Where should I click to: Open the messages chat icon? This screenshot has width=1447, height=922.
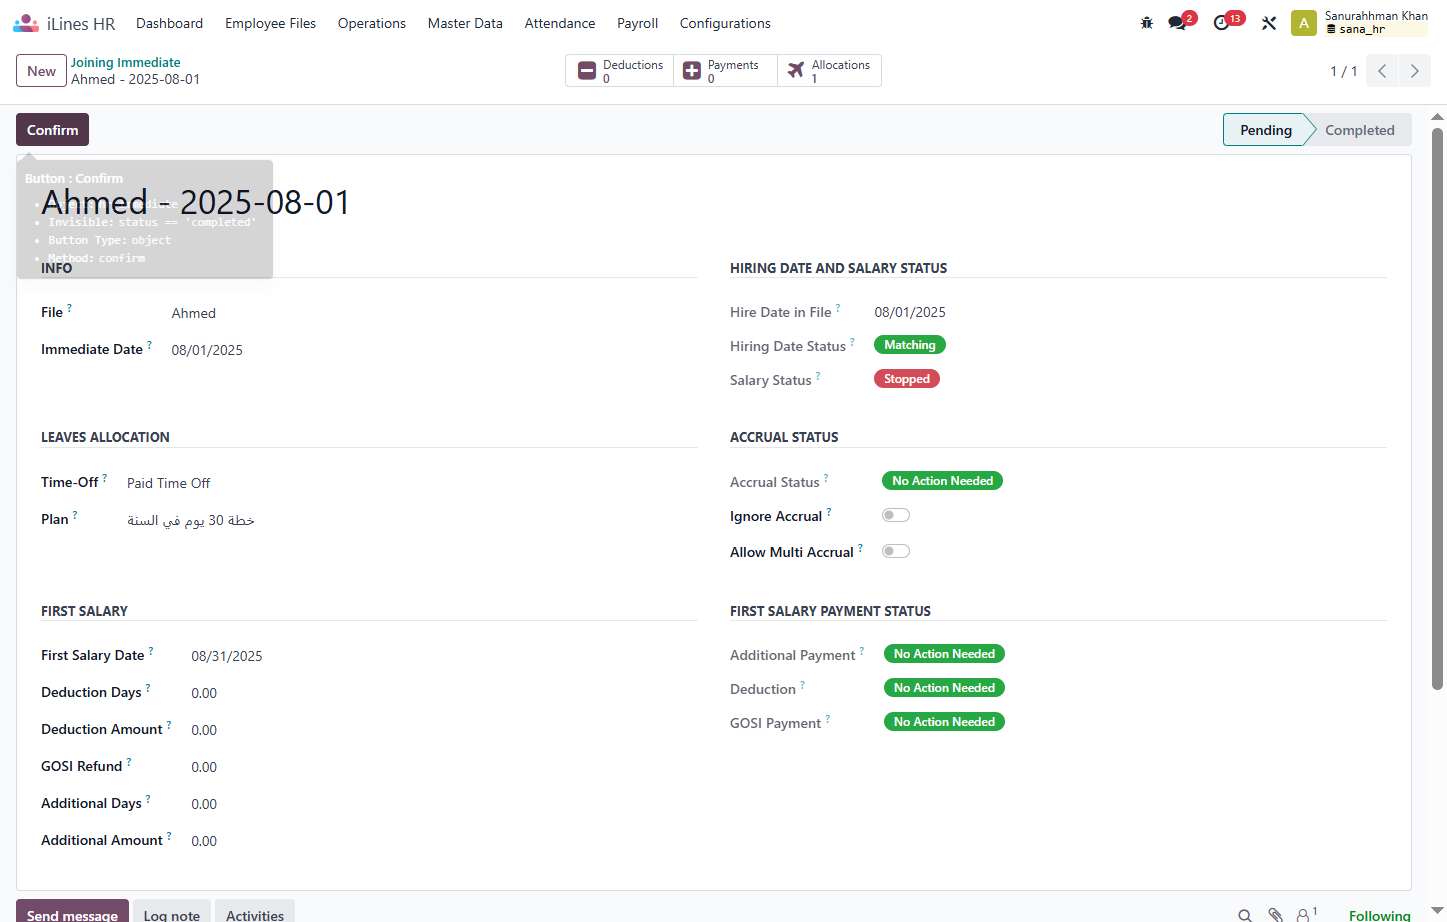click(1177, 23)
